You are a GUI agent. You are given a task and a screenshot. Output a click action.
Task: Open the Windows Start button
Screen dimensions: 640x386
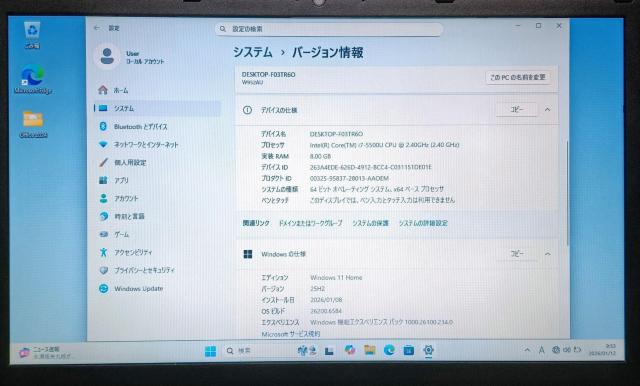click(211, 351)
